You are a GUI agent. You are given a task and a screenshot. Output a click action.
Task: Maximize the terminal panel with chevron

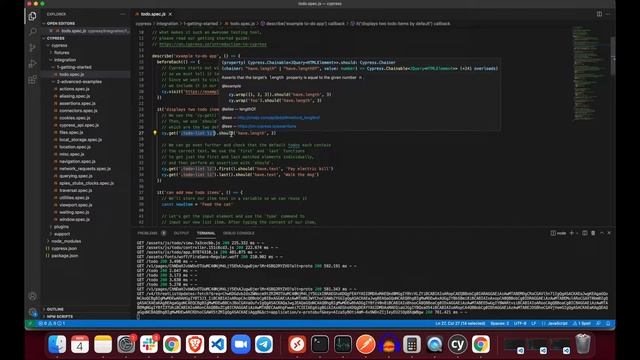(602, 233)
